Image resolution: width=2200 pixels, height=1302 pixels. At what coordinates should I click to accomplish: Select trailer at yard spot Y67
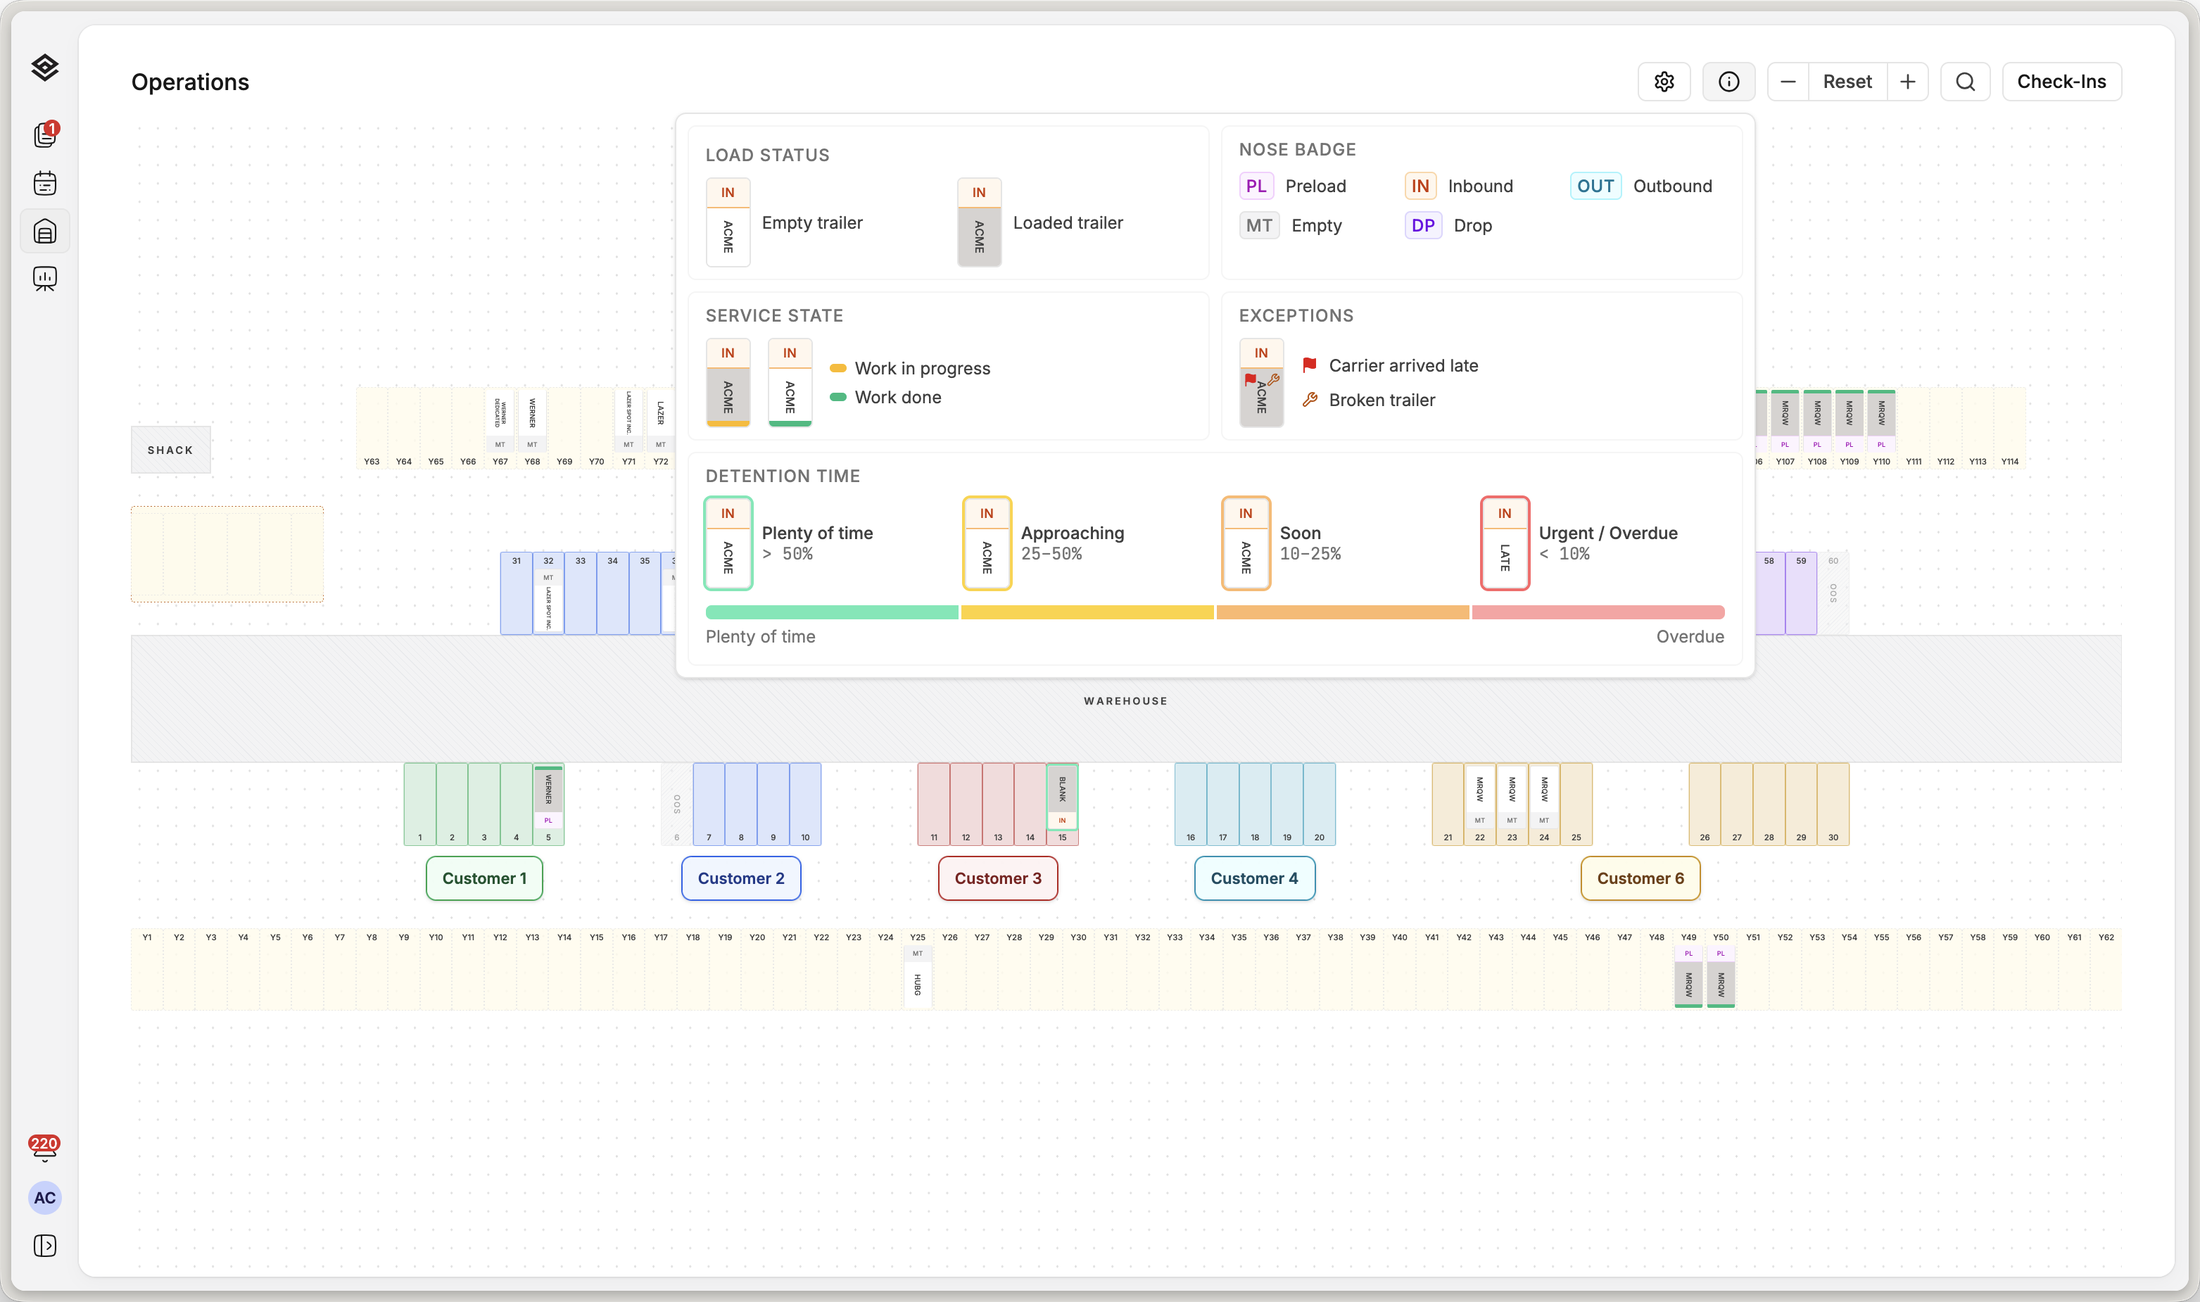[500, 421]
